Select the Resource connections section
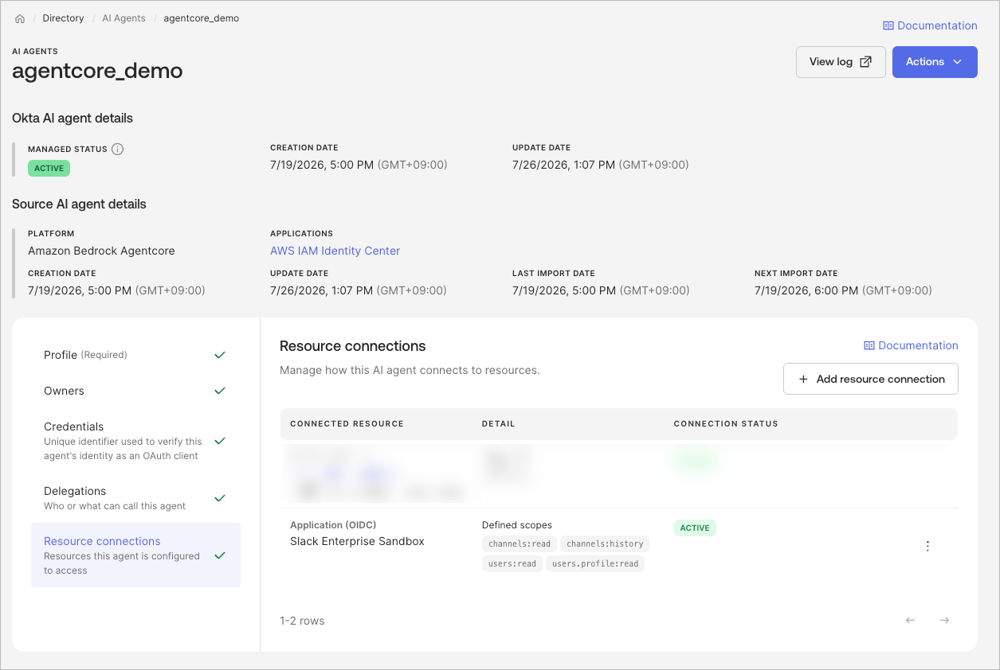This screenshot has width=1000, height=670. click(135, 555)
